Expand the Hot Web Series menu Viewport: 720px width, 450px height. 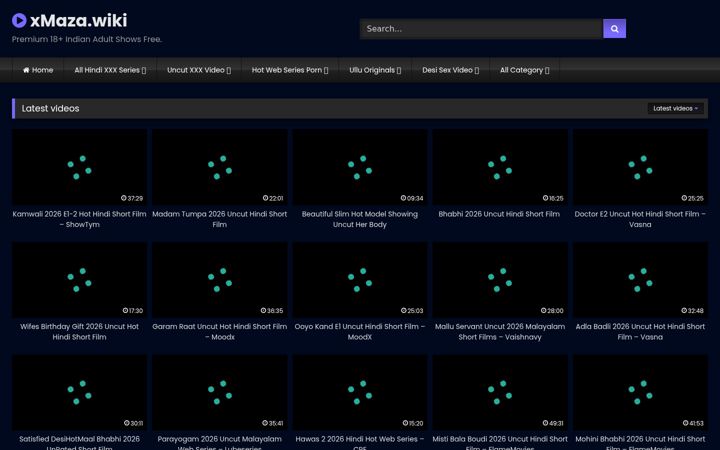(x=290, y=70)
